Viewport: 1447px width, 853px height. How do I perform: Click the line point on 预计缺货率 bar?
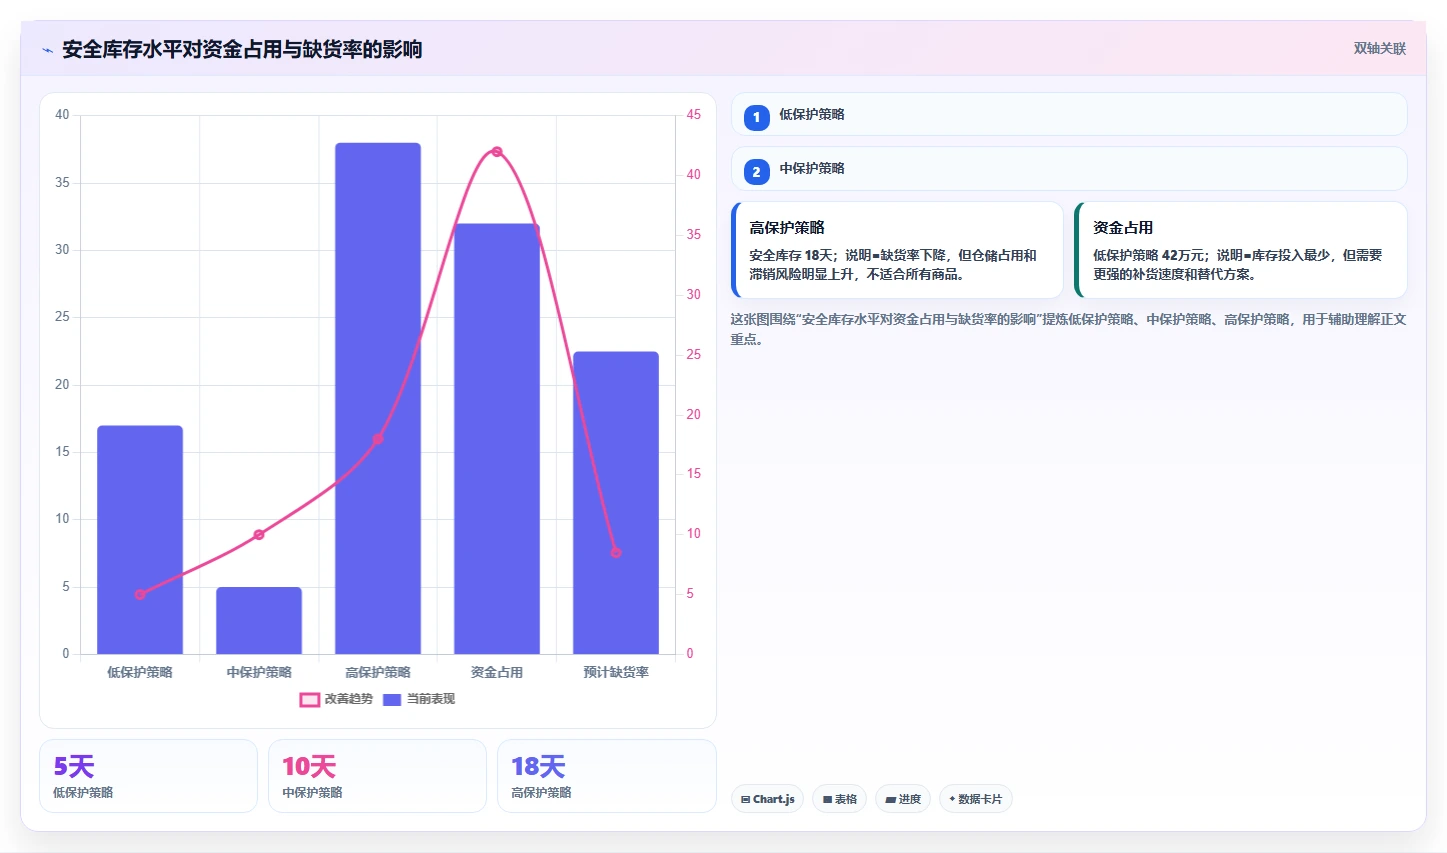(616, 552)
